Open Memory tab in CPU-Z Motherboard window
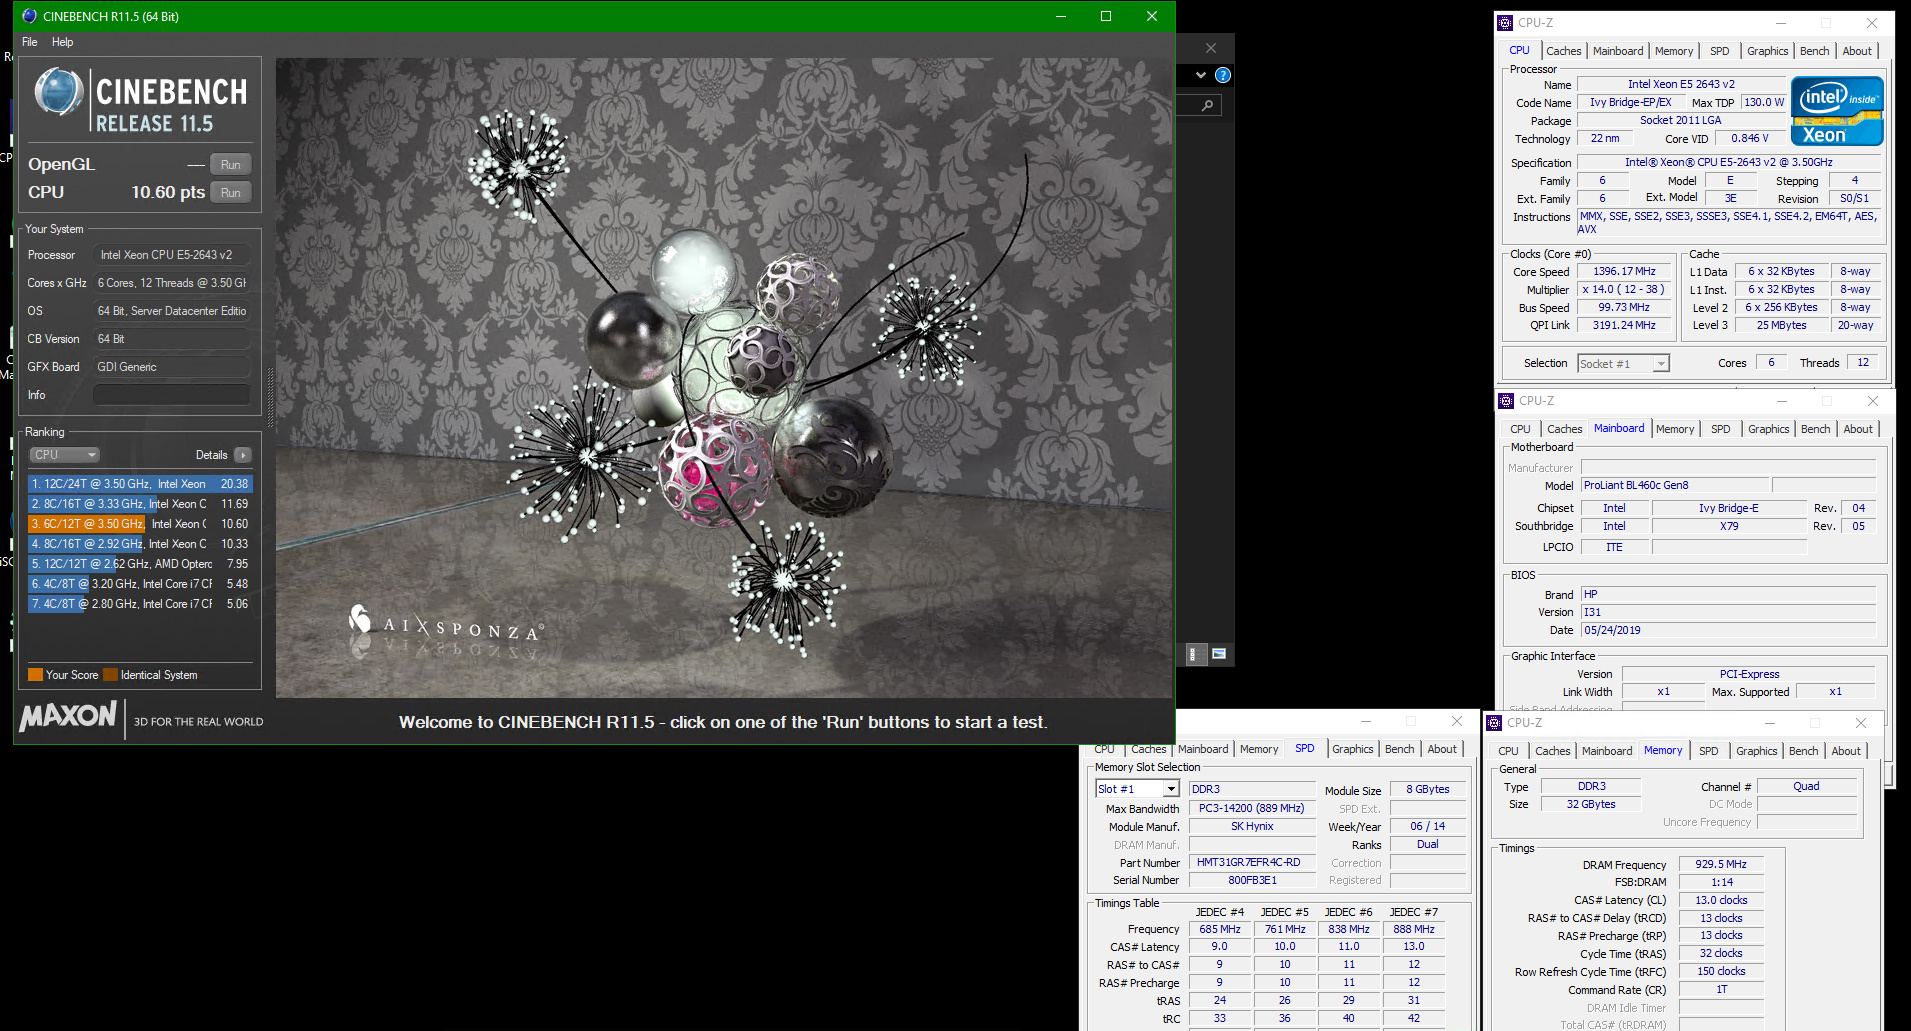Viewport: 1911px width, 1031px height. click(1675, 429)
